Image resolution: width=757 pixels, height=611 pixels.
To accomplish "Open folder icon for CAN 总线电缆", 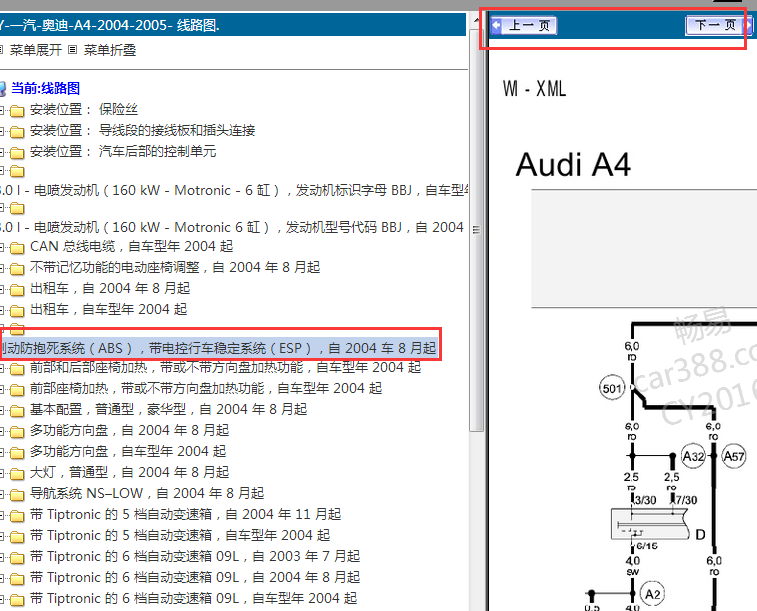I will point(17,248).
